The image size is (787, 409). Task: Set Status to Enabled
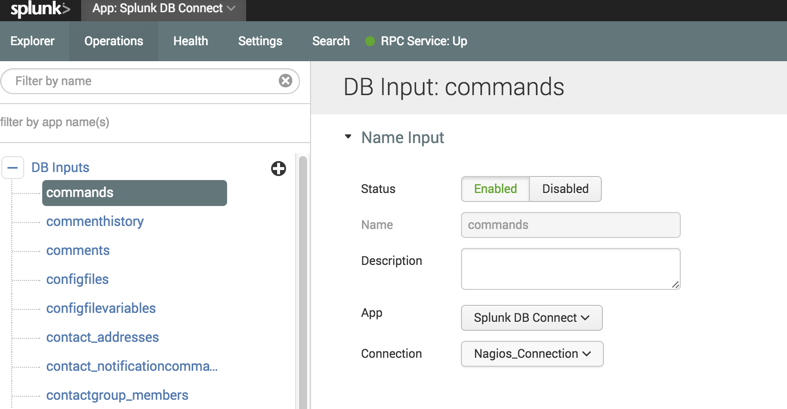[495, 189]
